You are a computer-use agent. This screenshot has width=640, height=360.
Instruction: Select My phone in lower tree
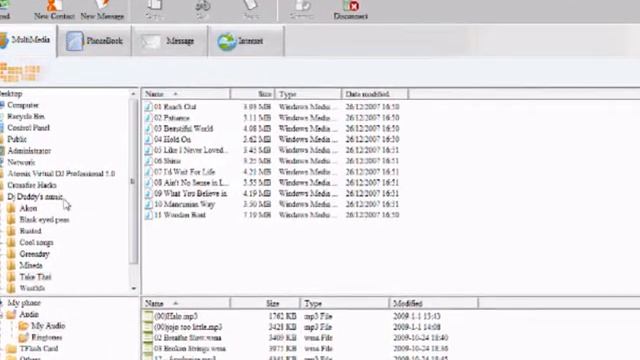(24, 303)
